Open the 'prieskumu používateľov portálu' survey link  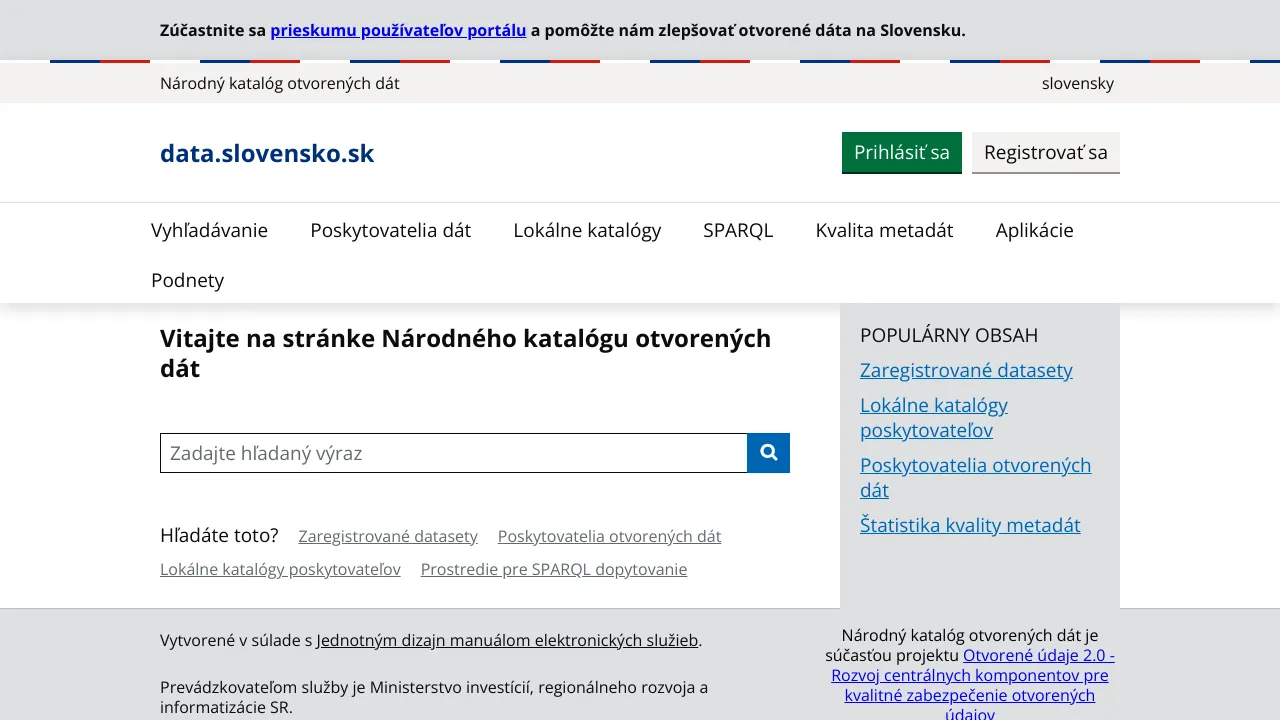398,30
